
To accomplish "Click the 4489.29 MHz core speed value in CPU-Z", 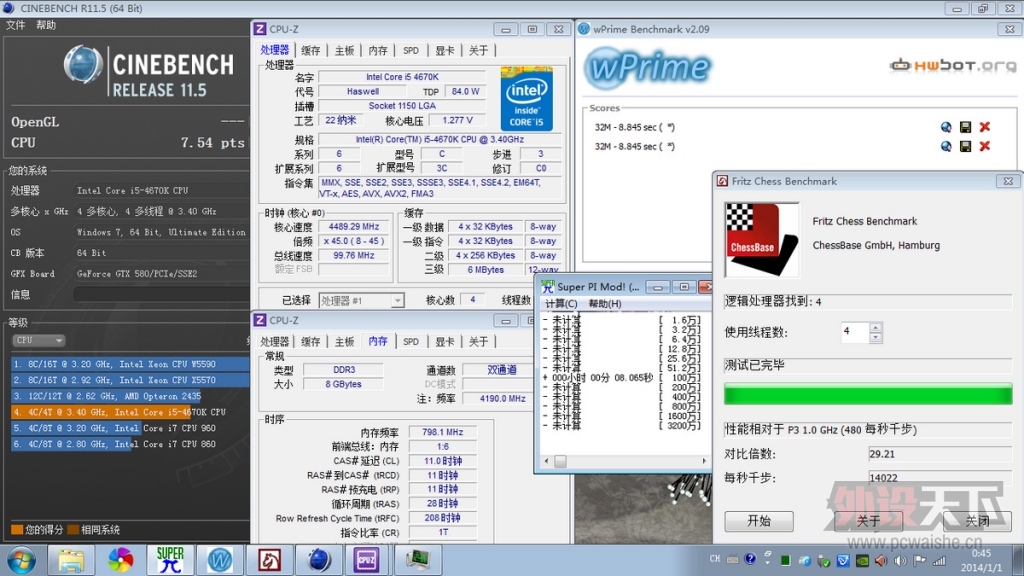I will [x=354, y=227].
